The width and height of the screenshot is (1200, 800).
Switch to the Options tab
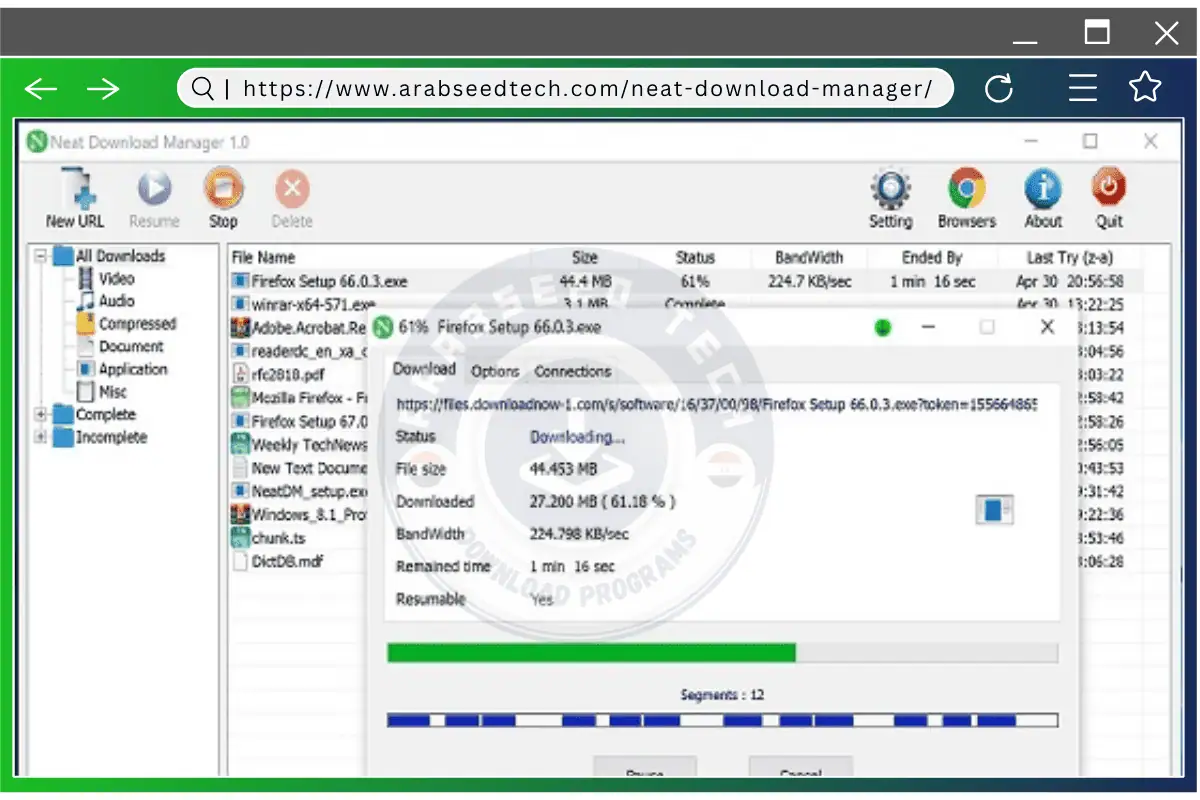494,371
